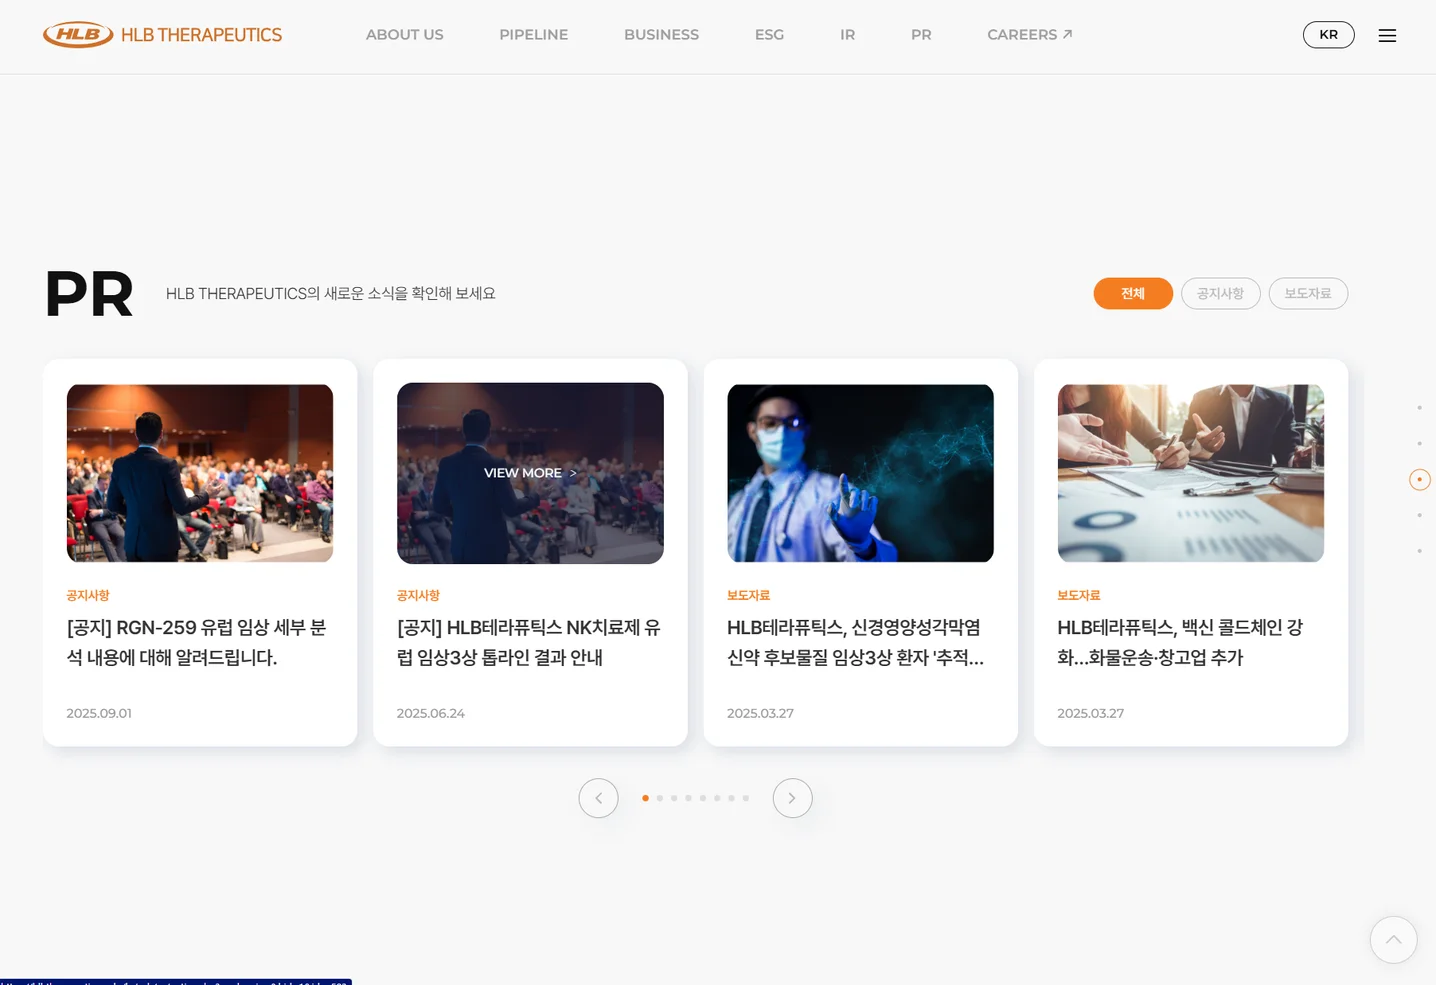Viewport: 1436px width, 985px height.
Task: Open the 백신 콜드체인 press release title
Action: [1180, 642]
